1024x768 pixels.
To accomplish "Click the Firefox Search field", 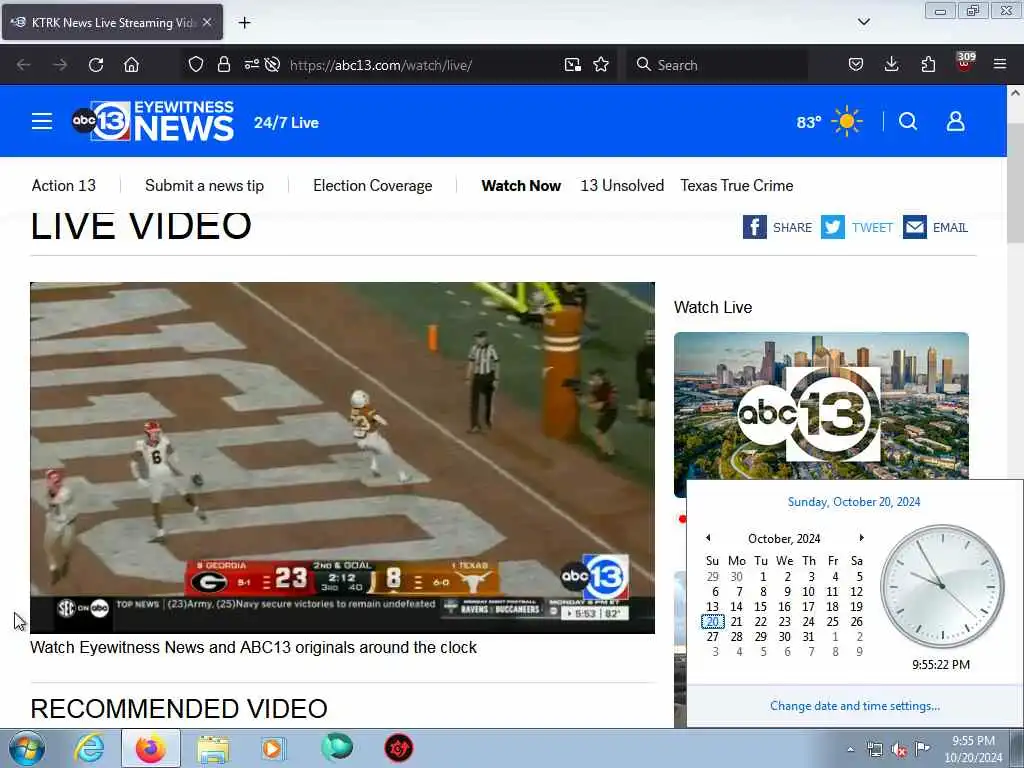I will tap(716, 65).
